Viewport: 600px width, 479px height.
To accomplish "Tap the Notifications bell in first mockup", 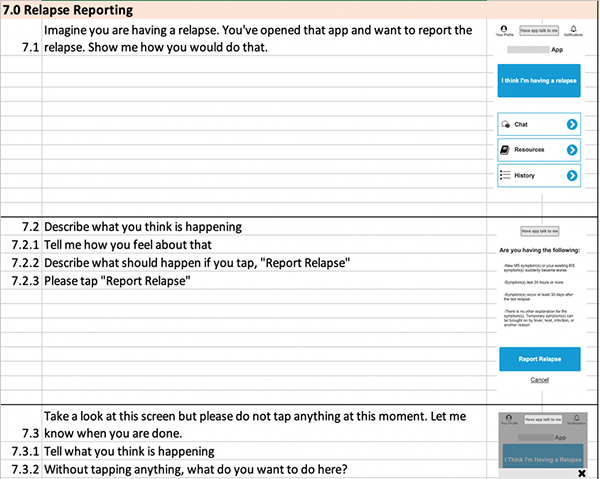I will pyautogui.click(x=573, y=31).
